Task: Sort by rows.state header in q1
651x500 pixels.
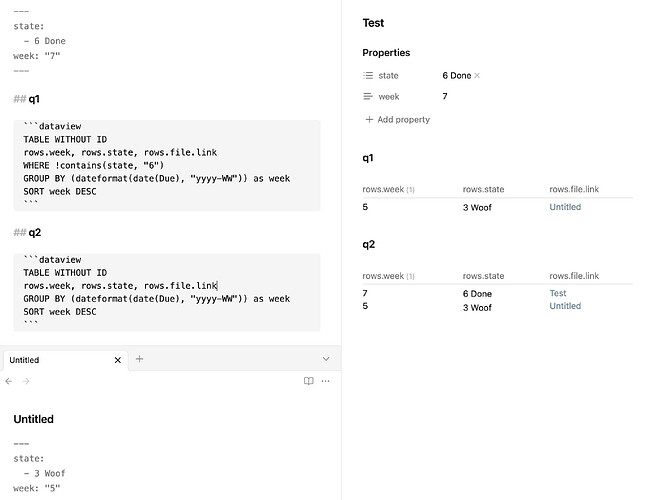Action: coord(483,189)
